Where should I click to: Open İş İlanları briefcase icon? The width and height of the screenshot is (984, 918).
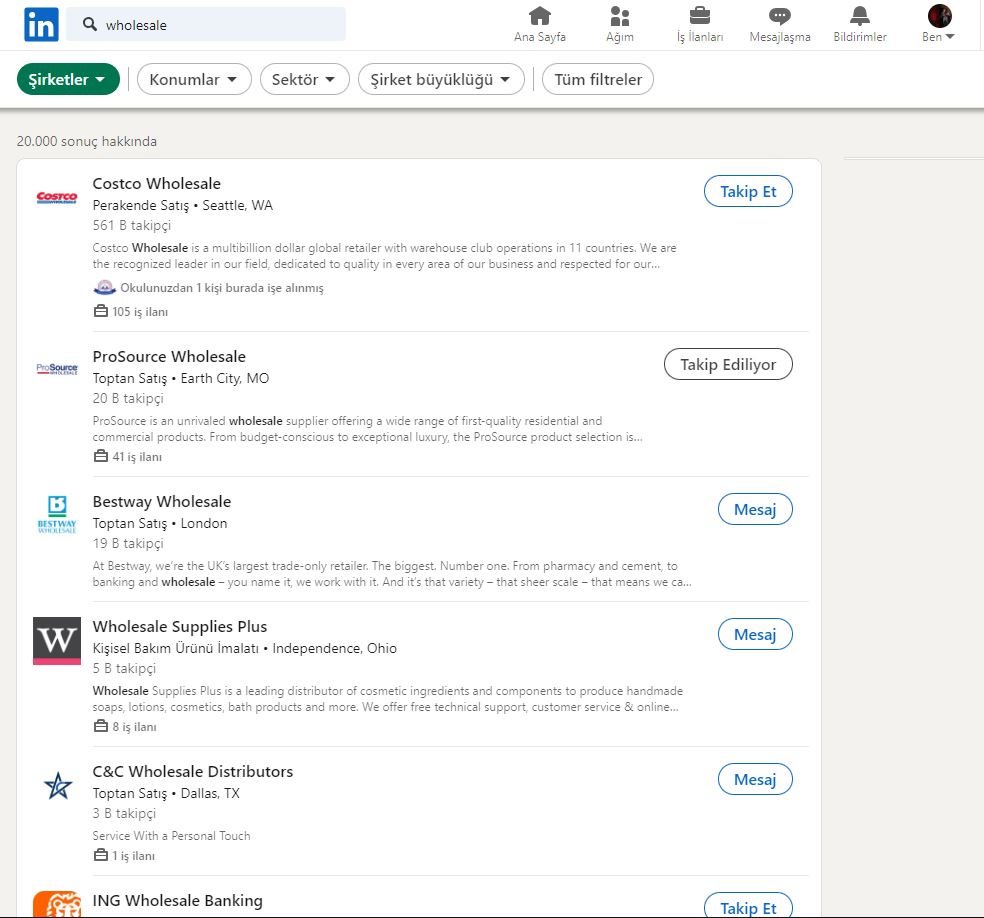click(x=700, y=15)
